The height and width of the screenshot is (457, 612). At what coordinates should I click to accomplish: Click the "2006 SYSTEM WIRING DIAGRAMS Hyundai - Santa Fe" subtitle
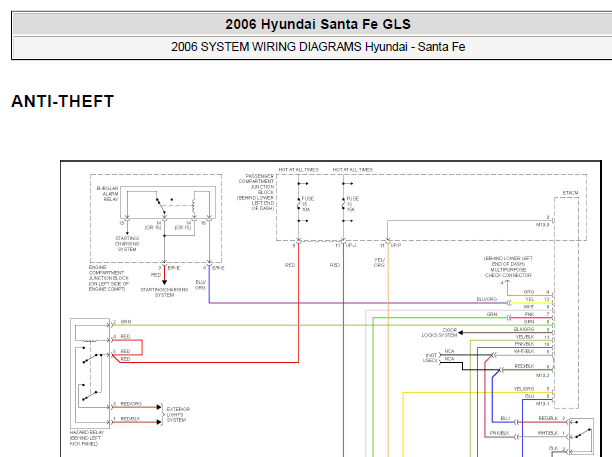point(318,47)
